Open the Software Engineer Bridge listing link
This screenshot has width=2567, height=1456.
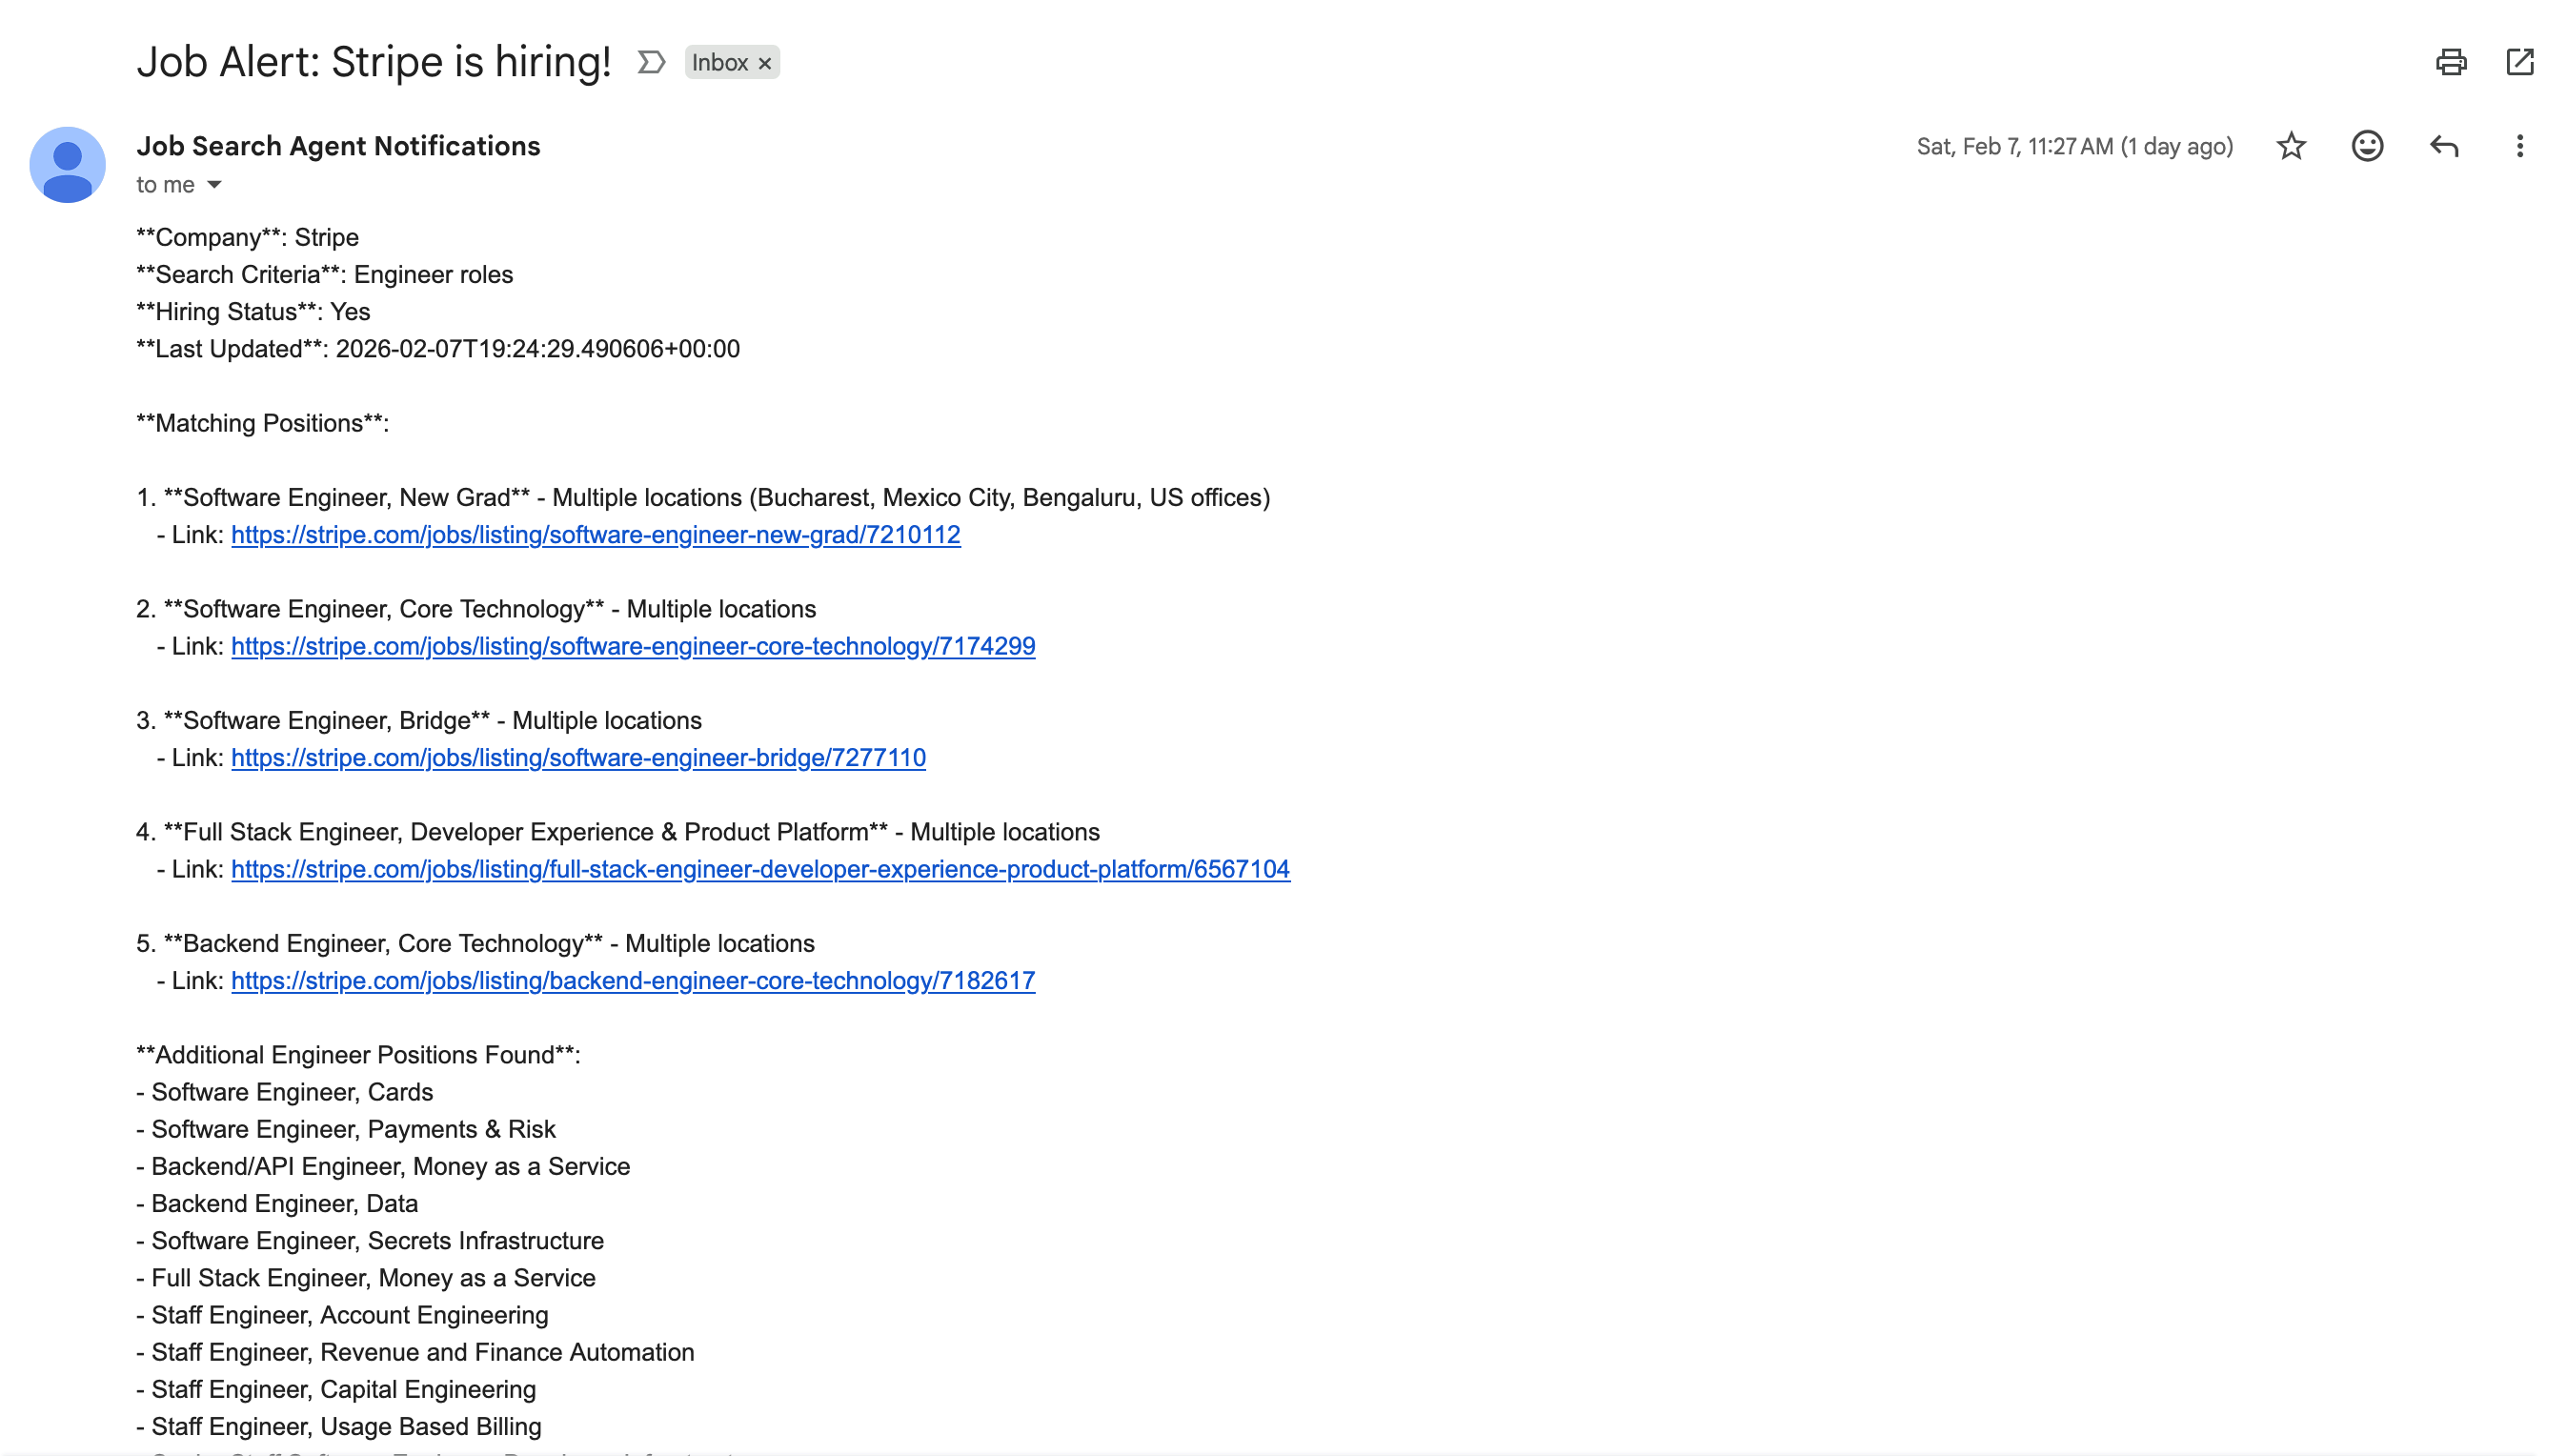tap(578, 758)
